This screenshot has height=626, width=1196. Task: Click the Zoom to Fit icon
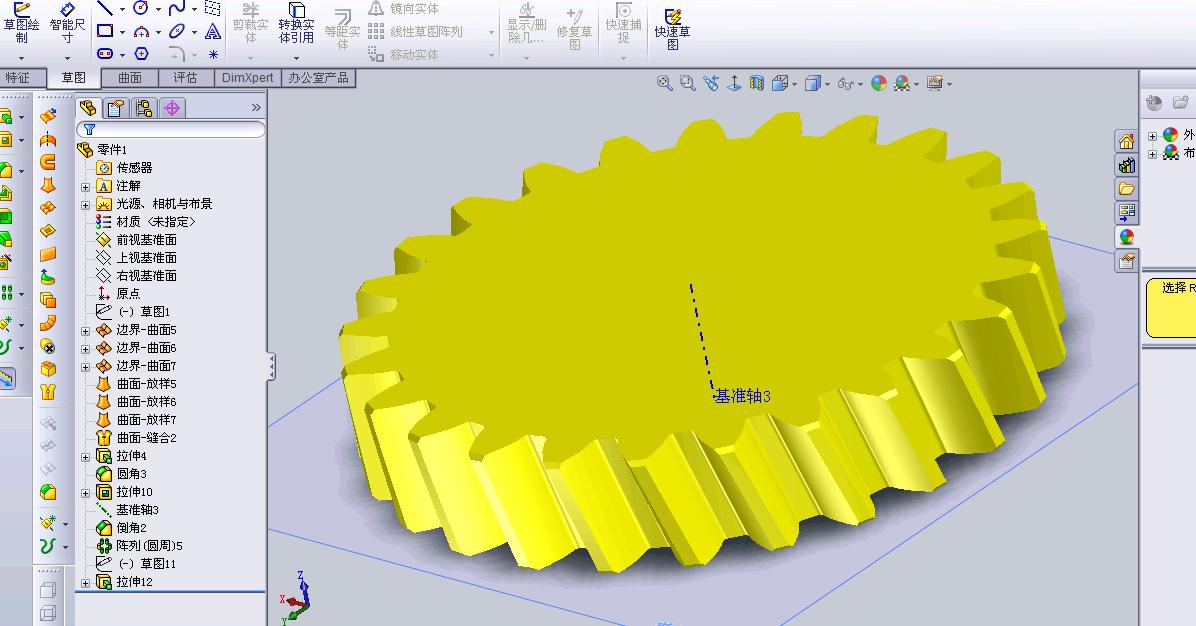click(664, 83)
